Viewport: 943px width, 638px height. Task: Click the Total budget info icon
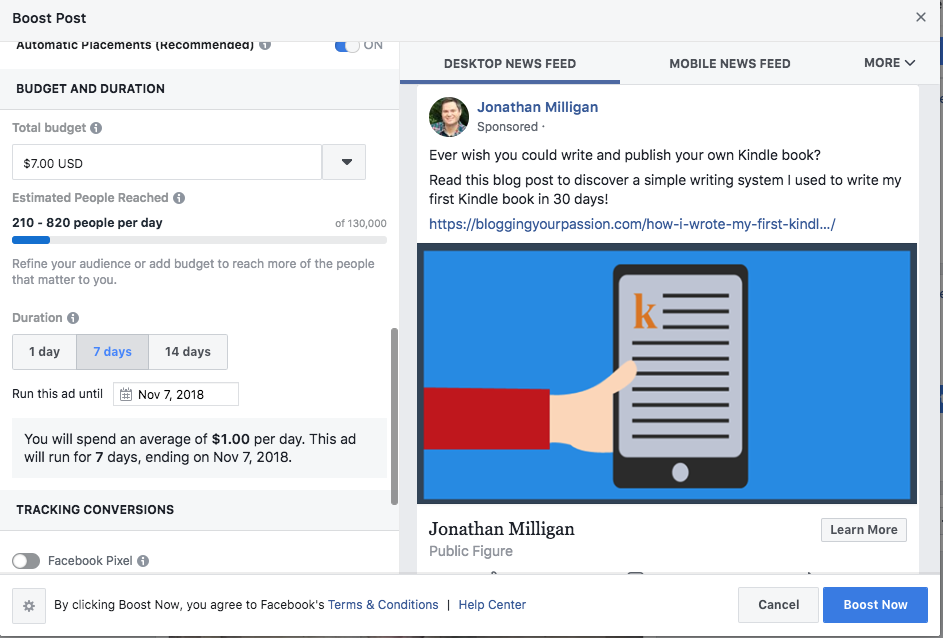click(x=96, y=128)
